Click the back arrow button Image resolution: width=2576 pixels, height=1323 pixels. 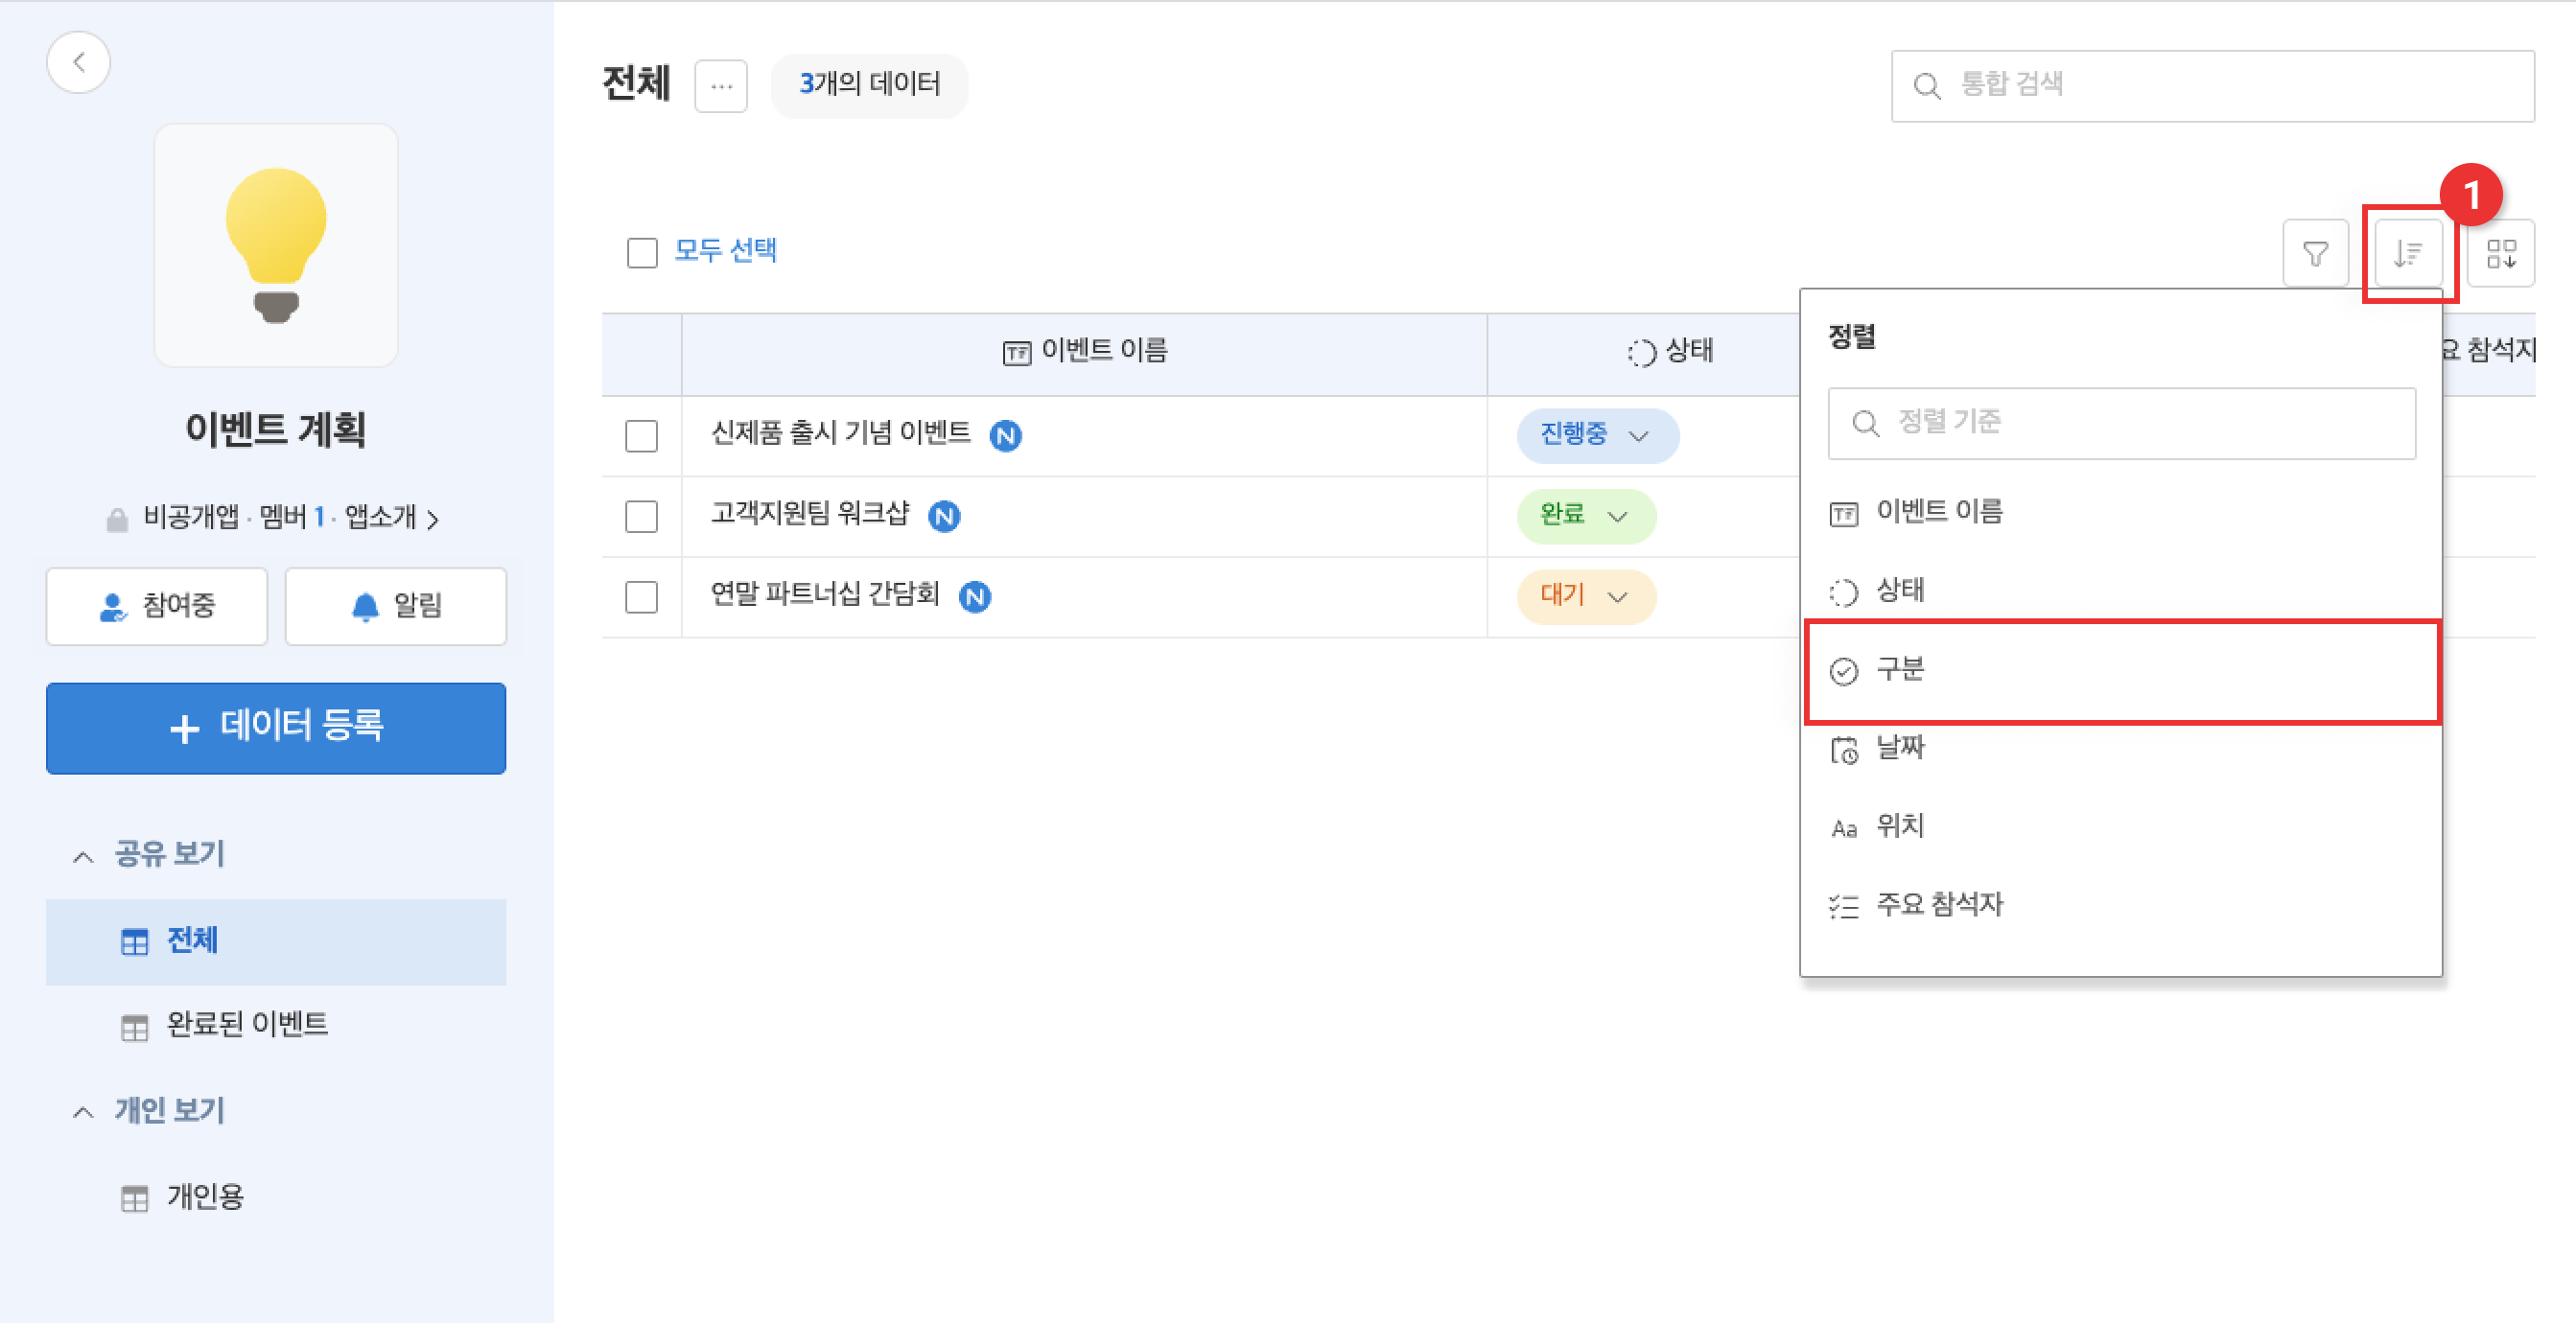pos(78,62)
